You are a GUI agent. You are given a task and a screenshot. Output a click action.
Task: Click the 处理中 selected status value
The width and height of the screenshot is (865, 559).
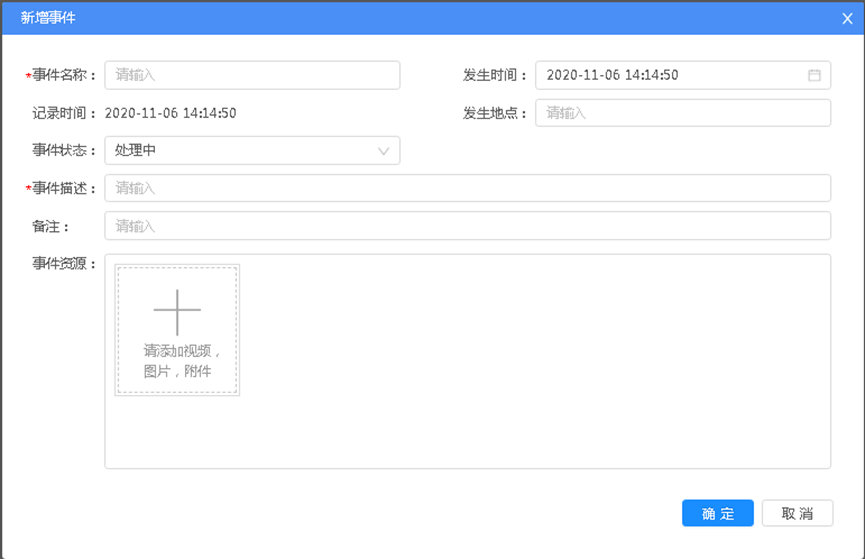pos(135,151)
